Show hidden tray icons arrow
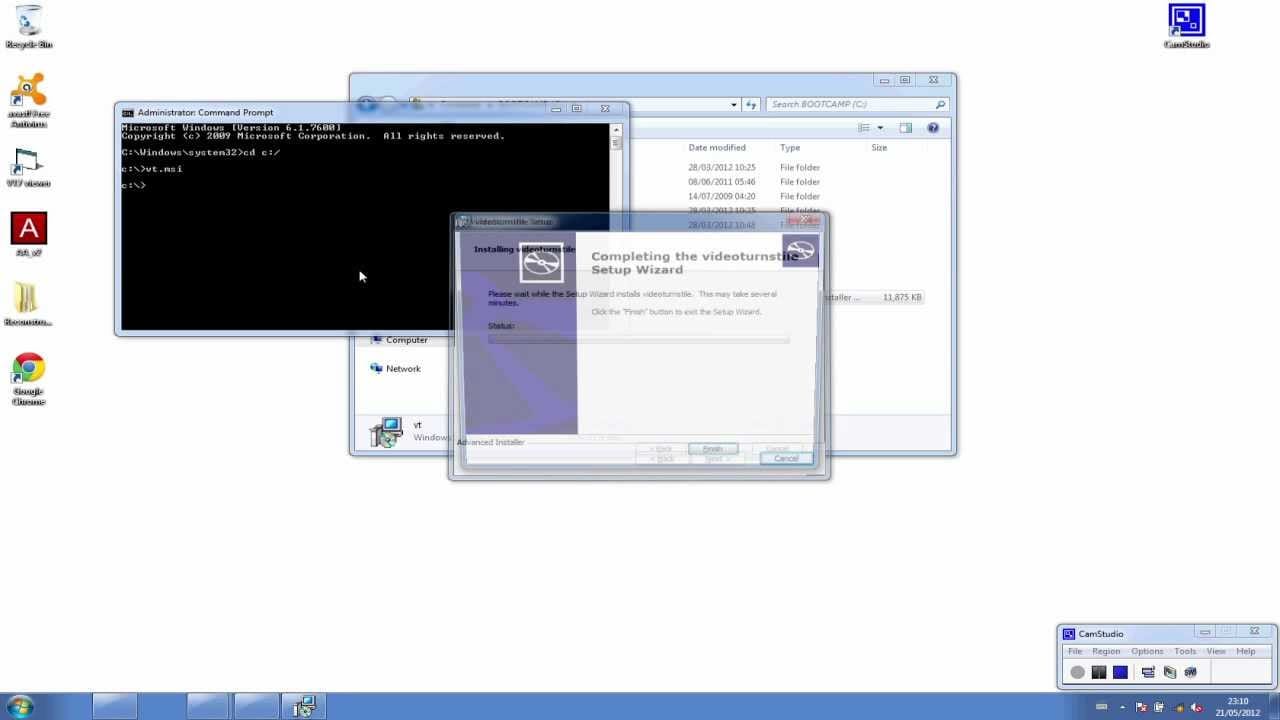The height and width of the screenshot is (720, 1280). (x=1123, y=707)
